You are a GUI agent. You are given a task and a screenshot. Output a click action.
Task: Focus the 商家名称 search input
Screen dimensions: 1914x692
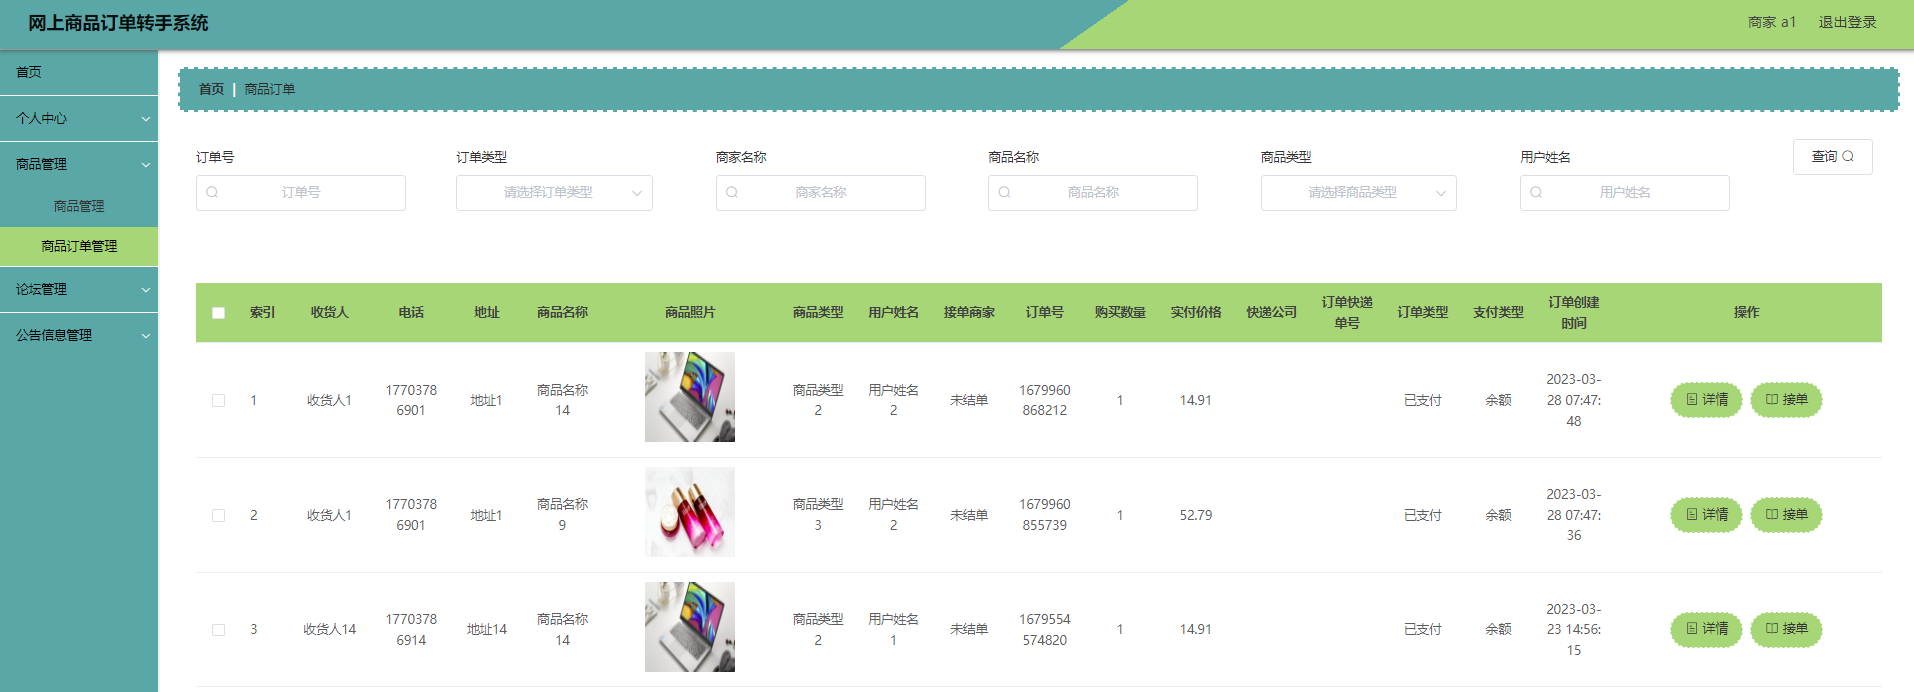click(821, 193)
